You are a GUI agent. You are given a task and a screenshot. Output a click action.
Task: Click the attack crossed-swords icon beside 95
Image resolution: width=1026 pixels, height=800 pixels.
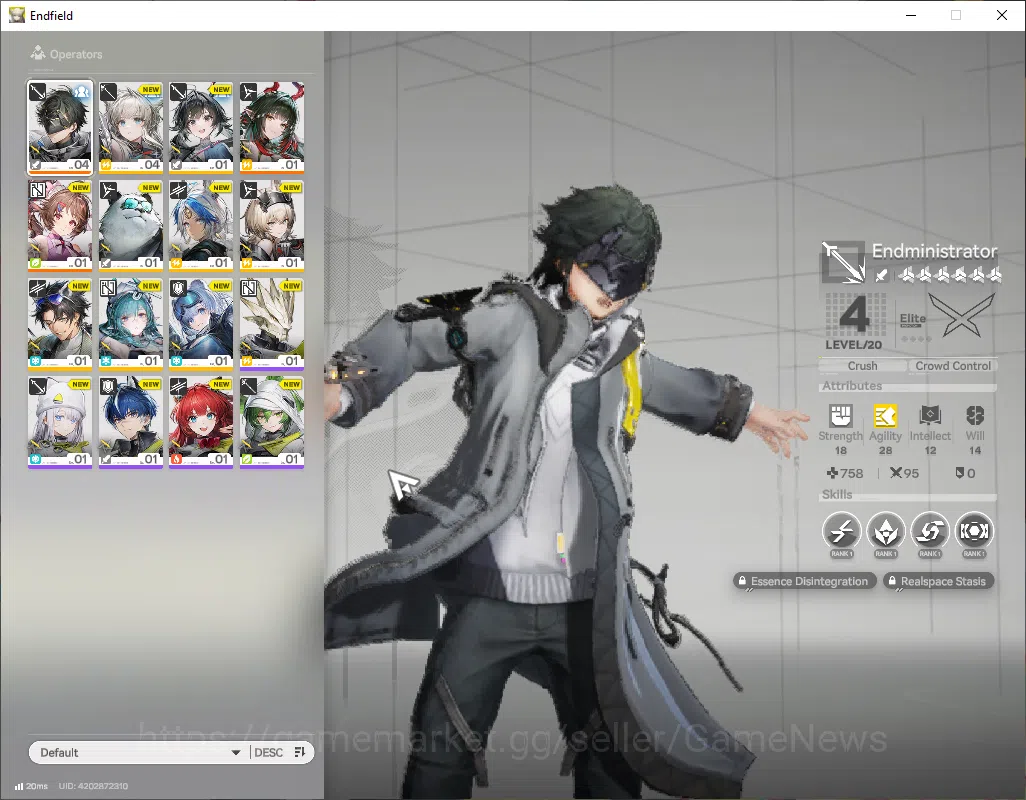point(896,472)
